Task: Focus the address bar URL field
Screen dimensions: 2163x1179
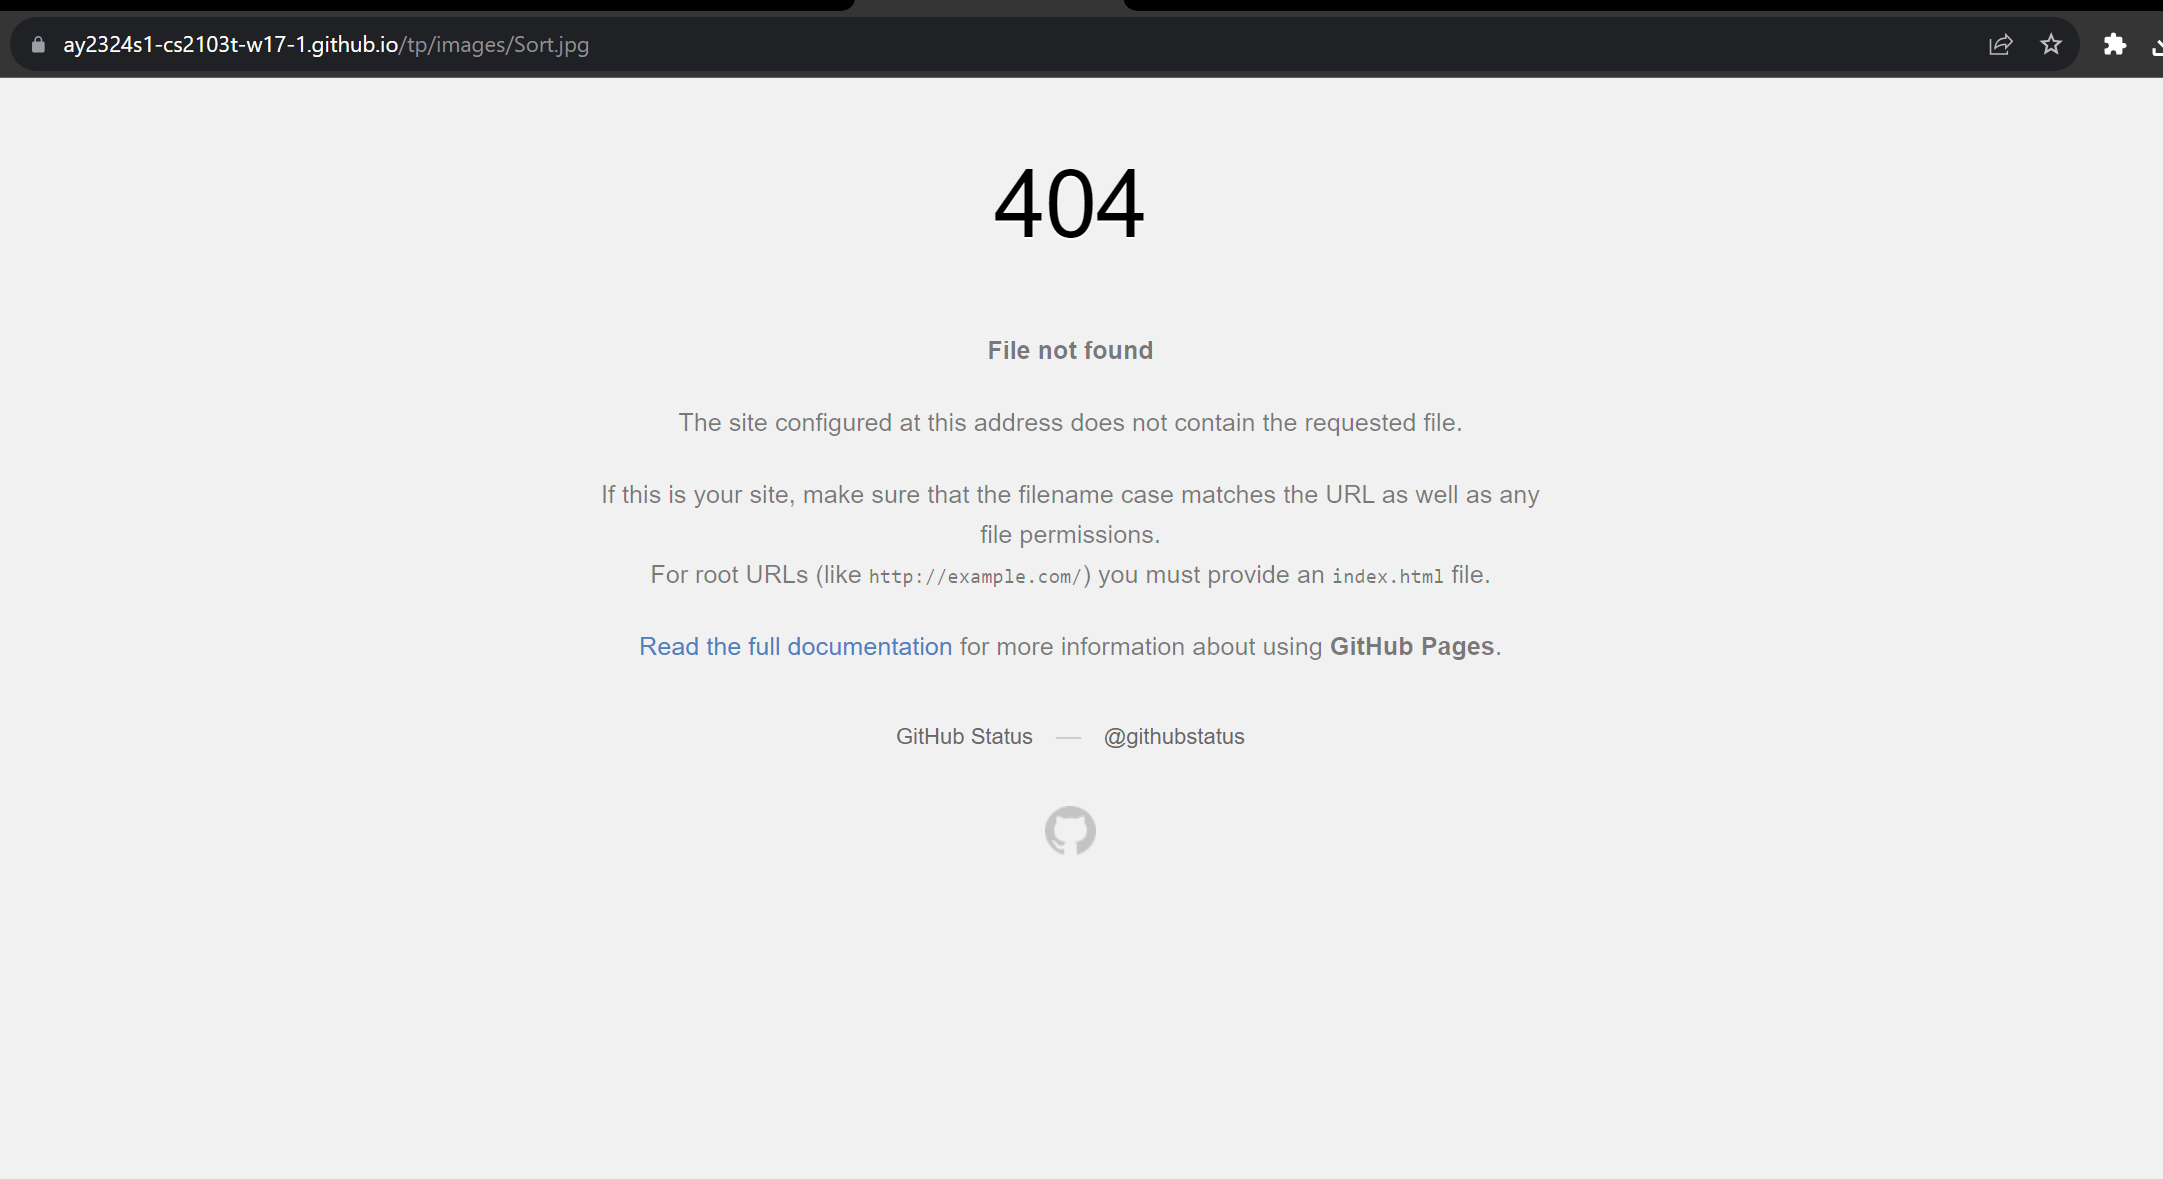Action: point(1000,45)
